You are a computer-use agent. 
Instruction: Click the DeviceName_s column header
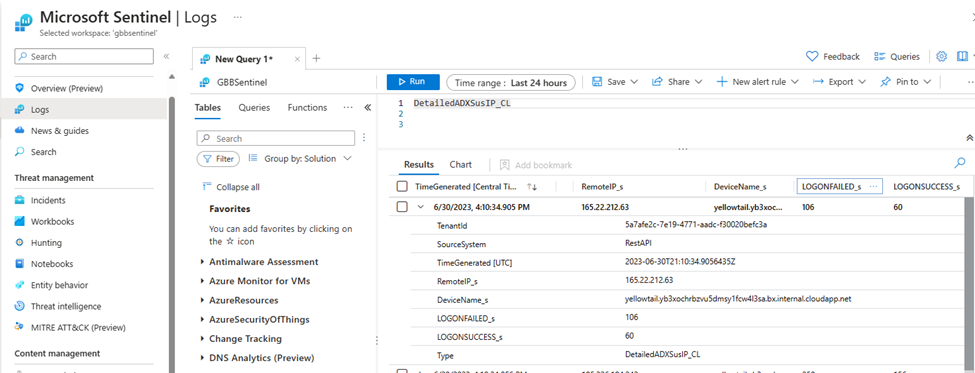tap(740, 186)
